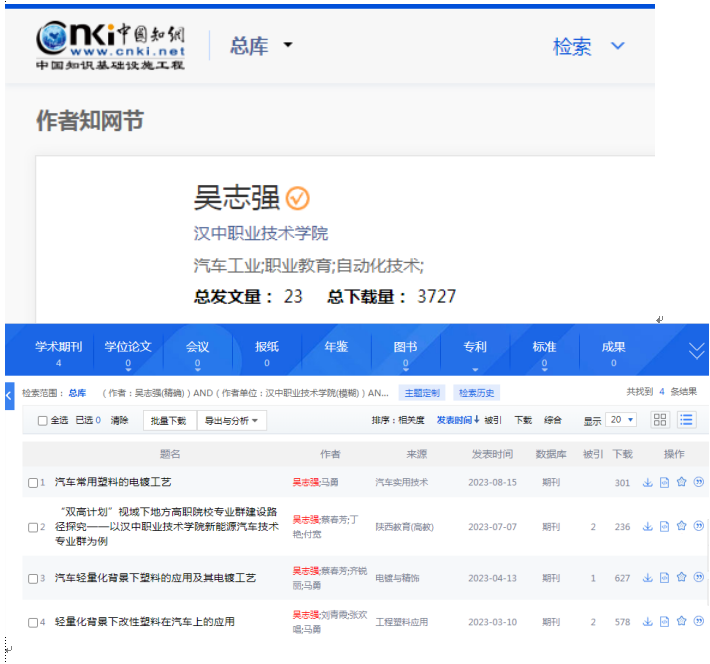Select the 图书 tab
710x664 pixels.
[405, 352]
